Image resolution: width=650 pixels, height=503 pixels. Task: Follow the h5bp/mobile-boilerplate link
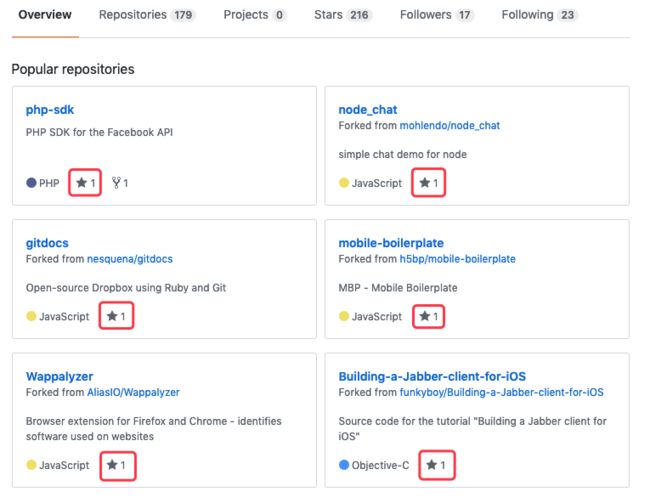pos(458,259)
